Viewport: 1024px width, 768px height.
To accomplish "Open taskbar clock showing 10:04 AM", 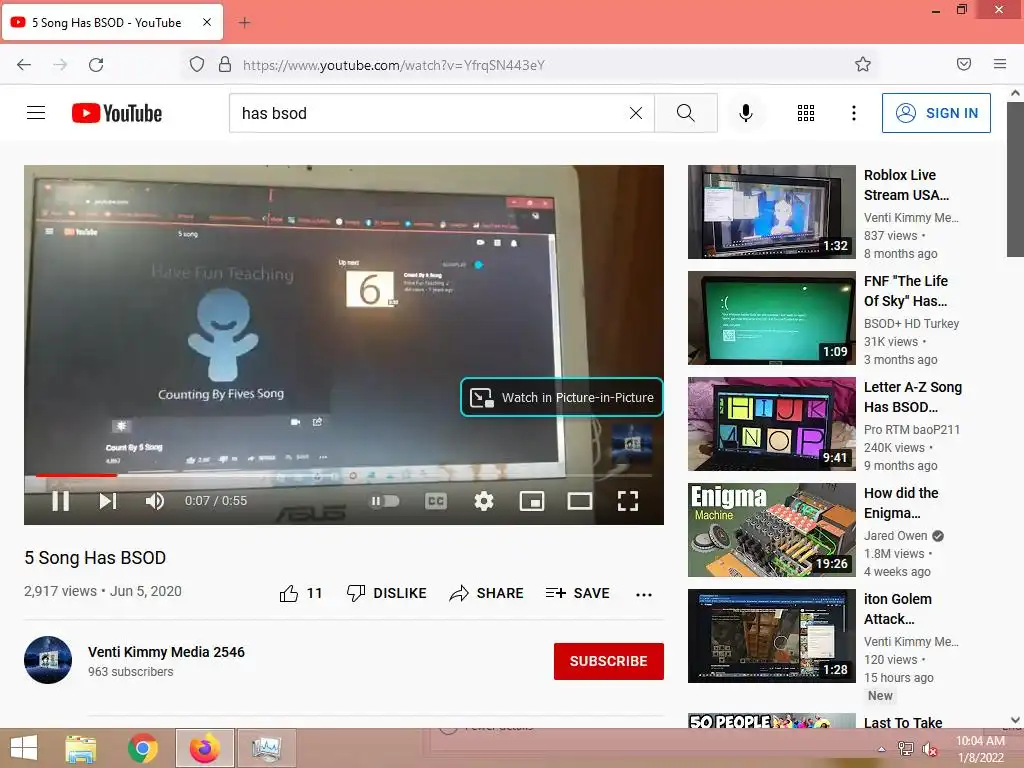I will (980, 749).
